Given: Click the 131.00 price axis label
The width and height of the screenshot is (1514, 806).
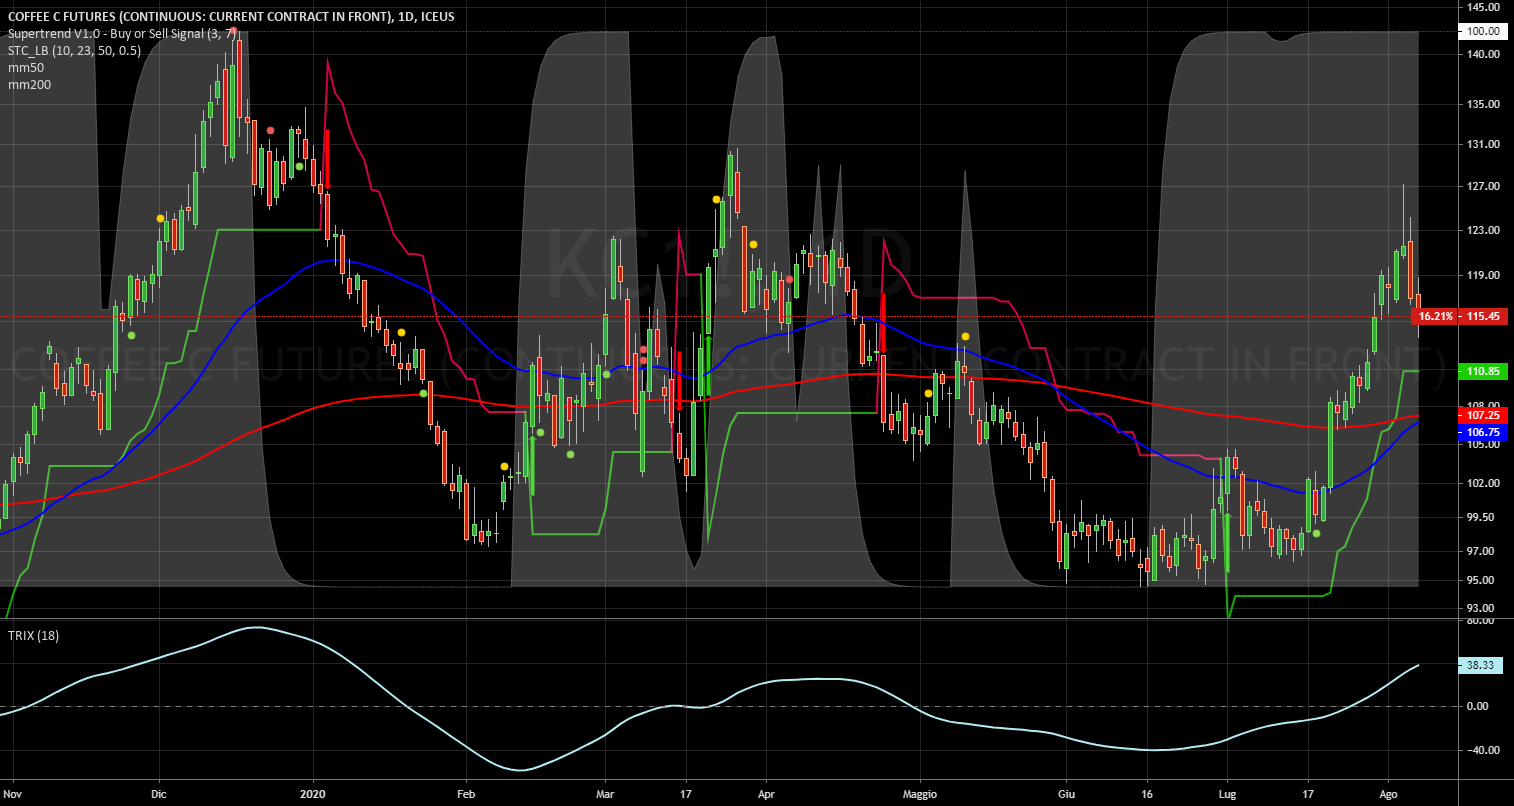Looking at the screenshot, I should click(x=1484, y=144).
